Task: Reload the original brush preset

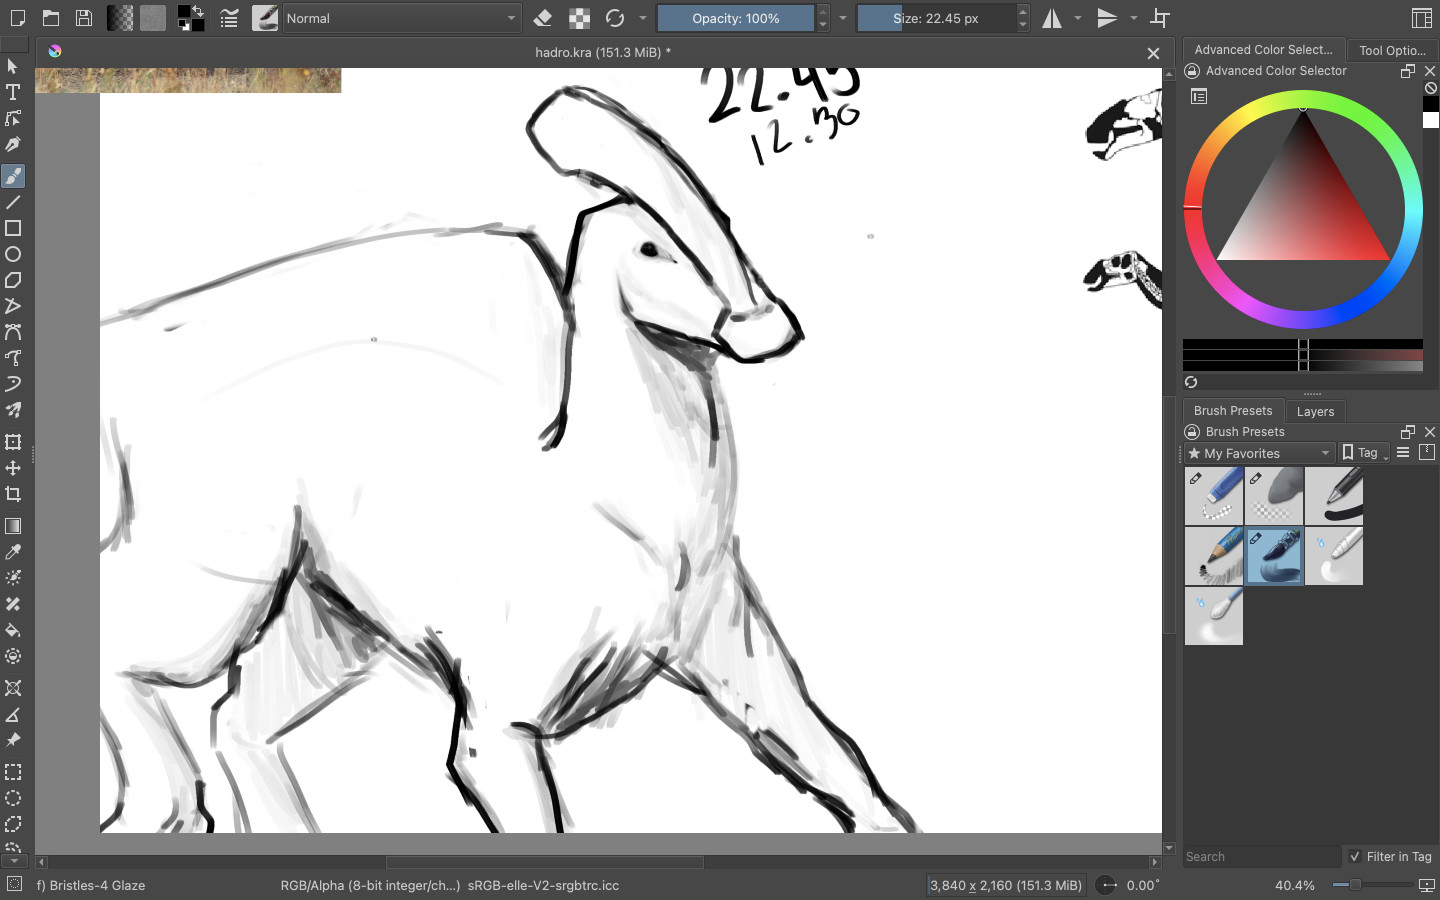Action: coord(615,18)
